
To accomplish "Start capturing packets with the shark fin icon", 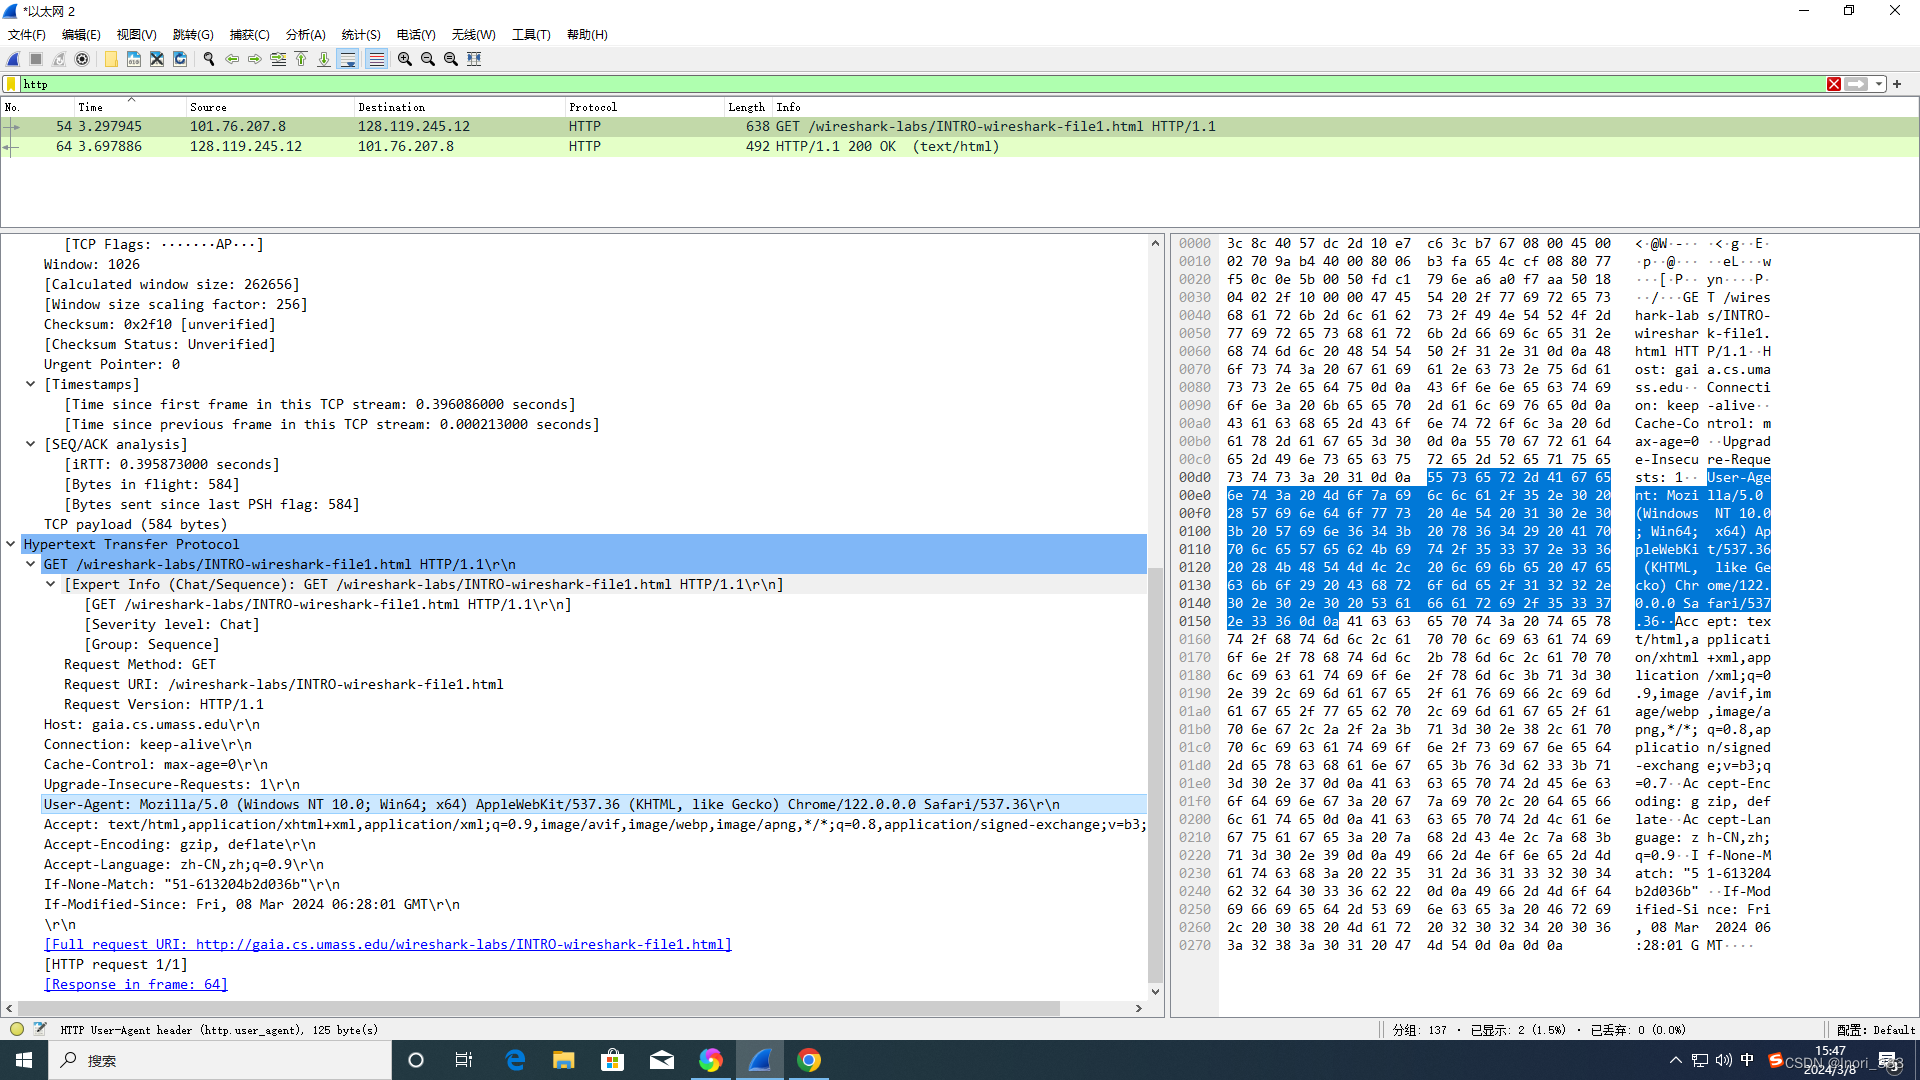I will point(13,59).
